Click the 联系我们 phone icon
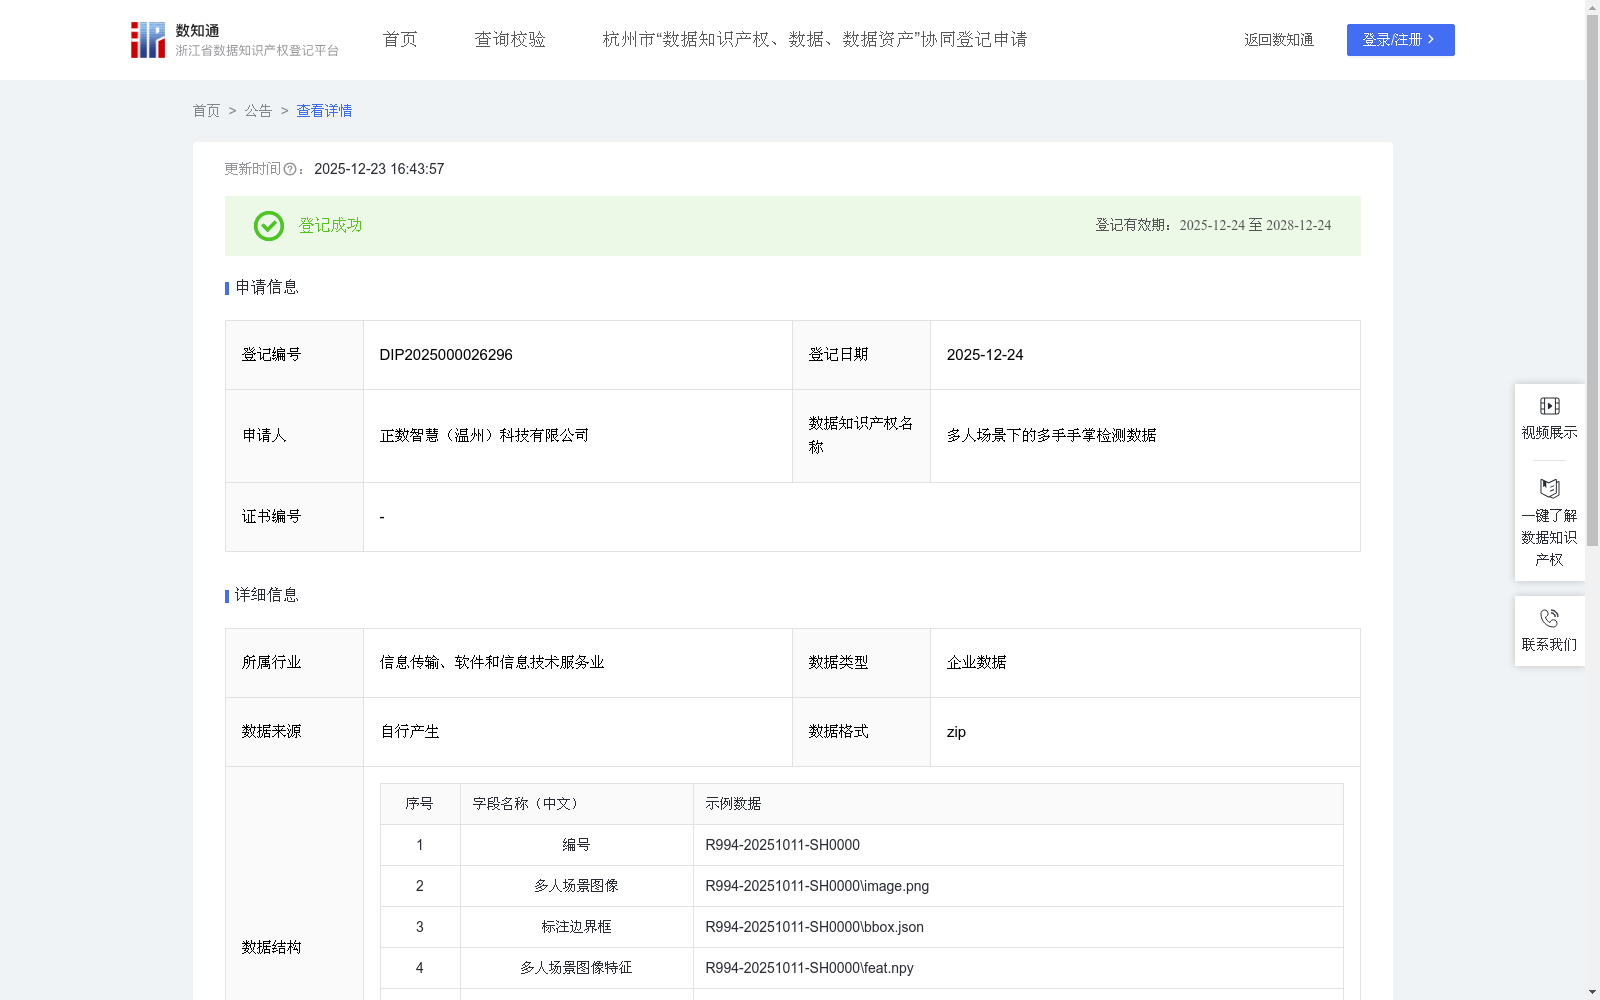Viewport: 1600px width, 1000px height. tap(1550, 618)
